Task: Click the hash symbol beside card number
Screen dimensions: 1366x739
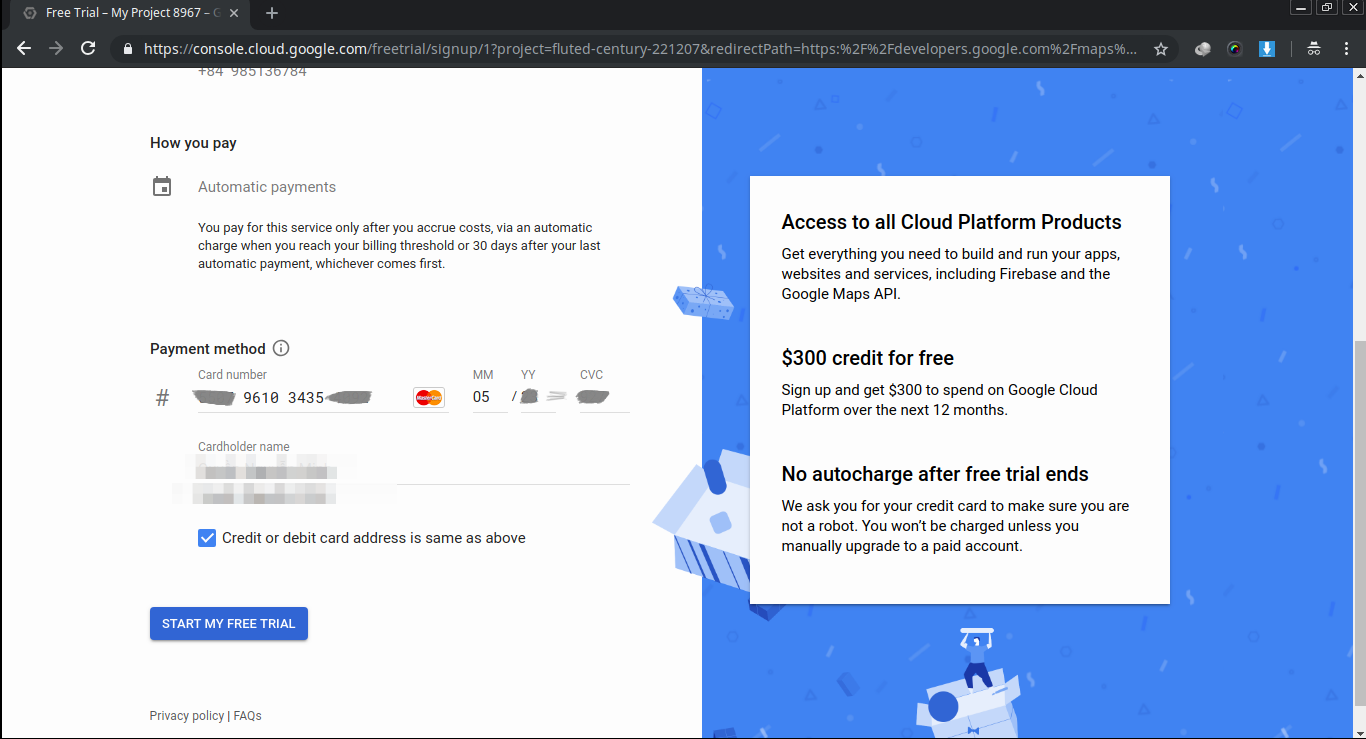Action: point(163,399)
